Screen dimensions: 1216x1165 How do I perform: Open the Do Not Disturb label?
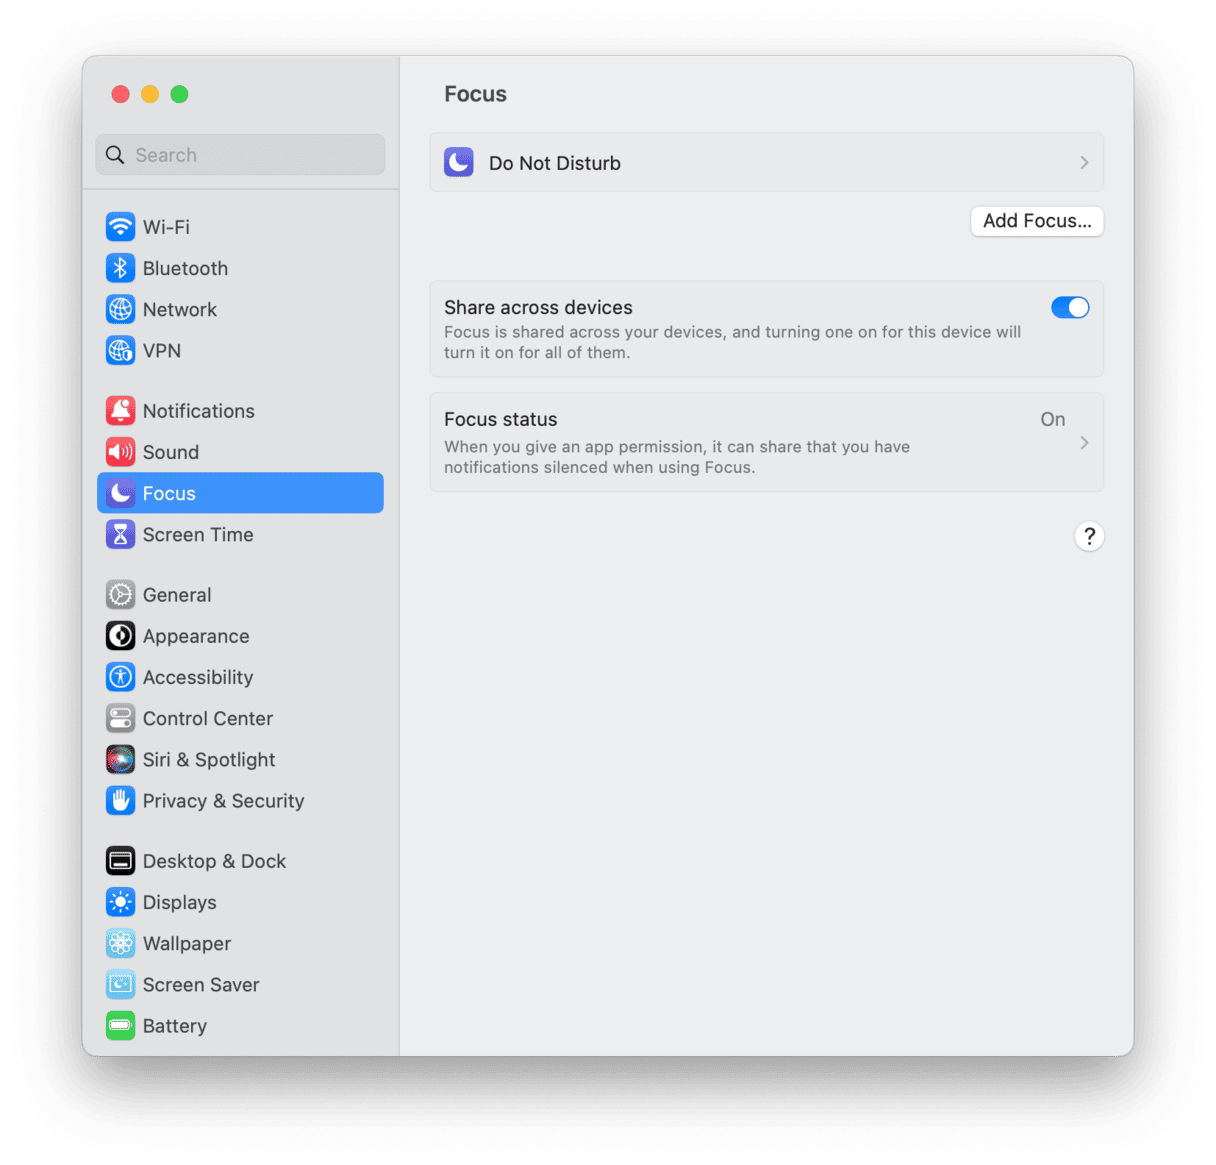pos(555,163)
